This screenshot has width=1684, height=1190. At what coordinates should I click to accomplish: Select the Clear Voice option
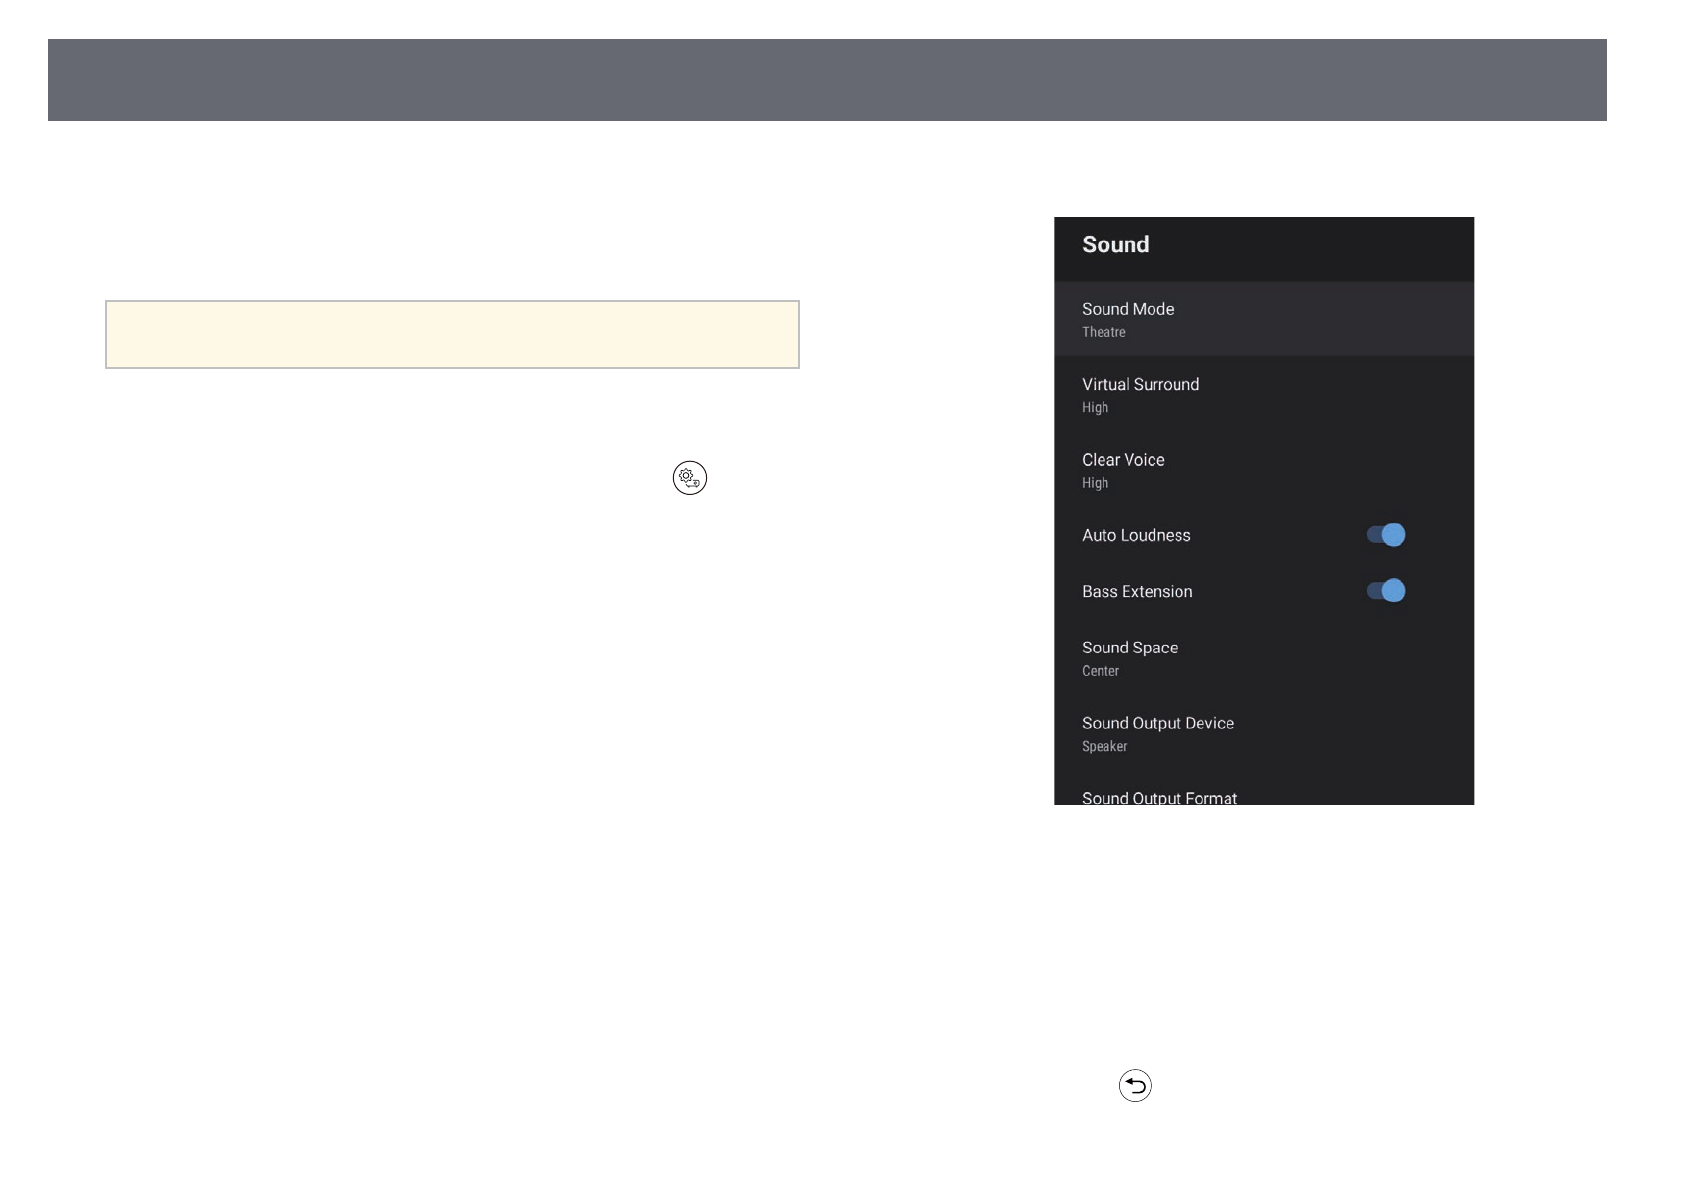1123,460
